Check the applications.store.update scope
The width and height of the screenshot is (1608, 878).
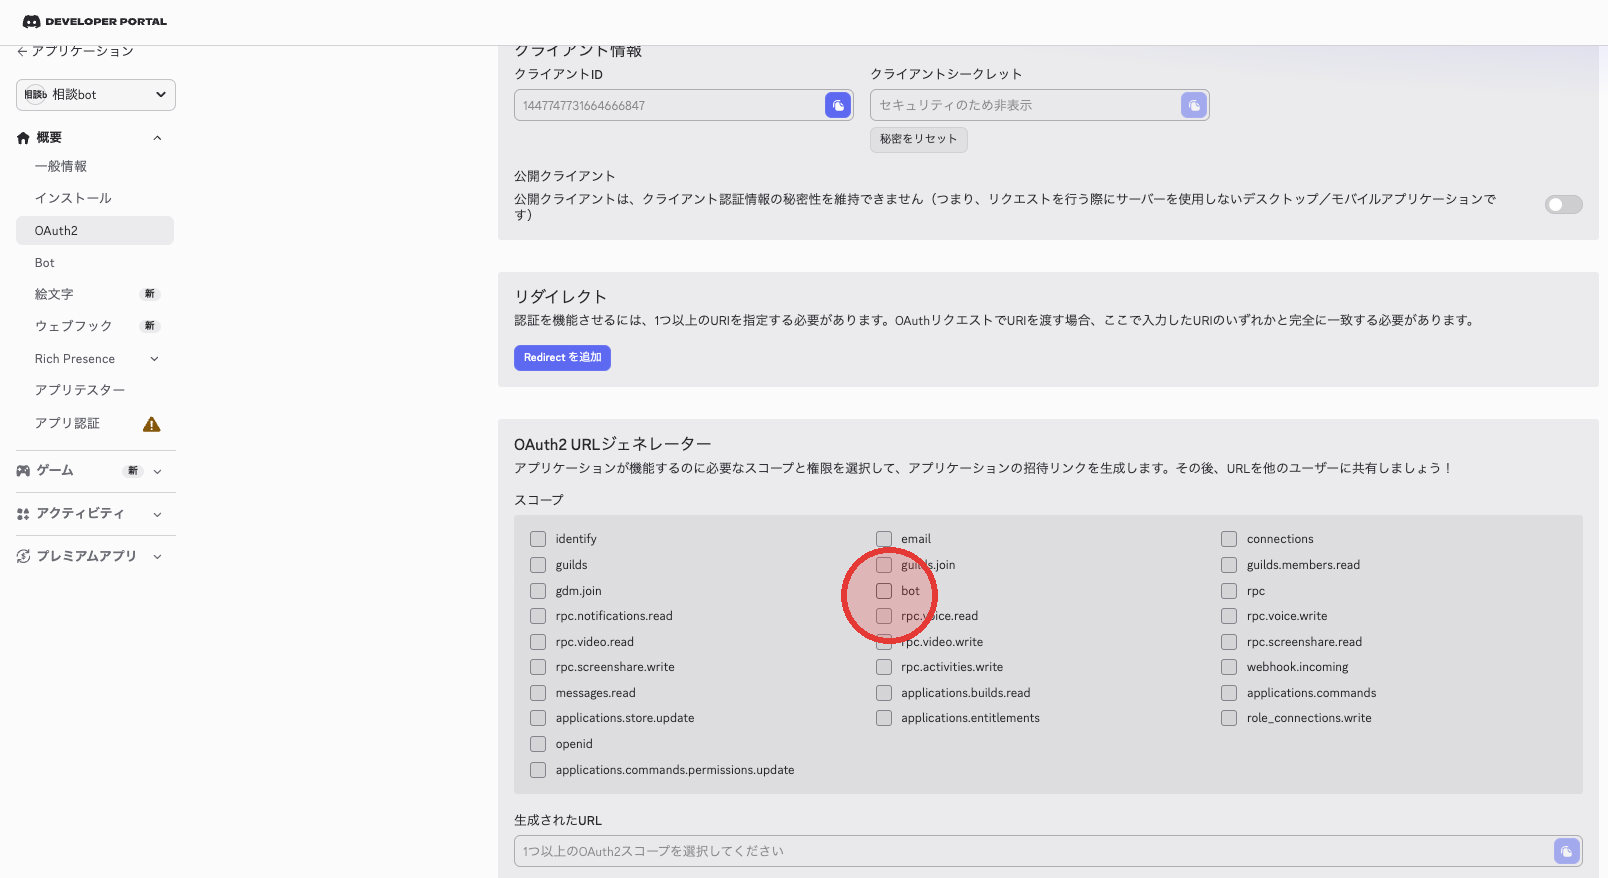[538, 718]
